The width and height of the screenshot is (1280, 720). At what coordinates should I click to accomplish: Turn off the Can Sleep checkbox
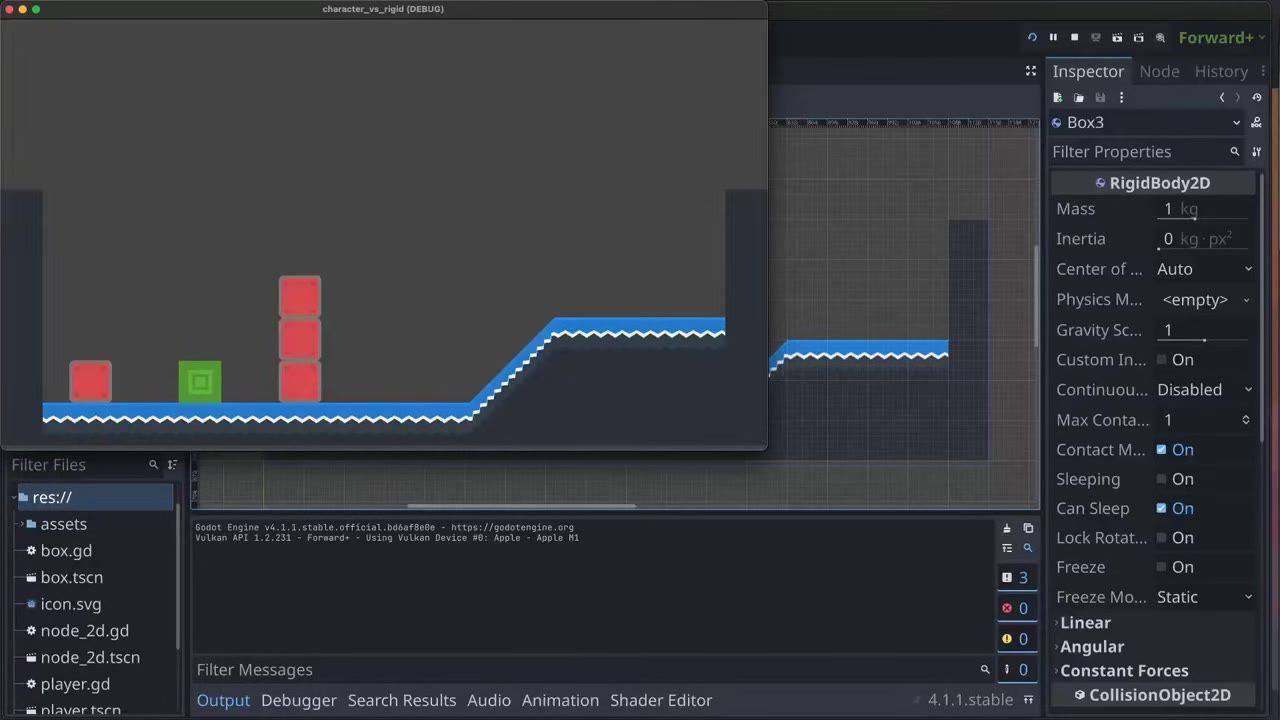point(1161,508)
